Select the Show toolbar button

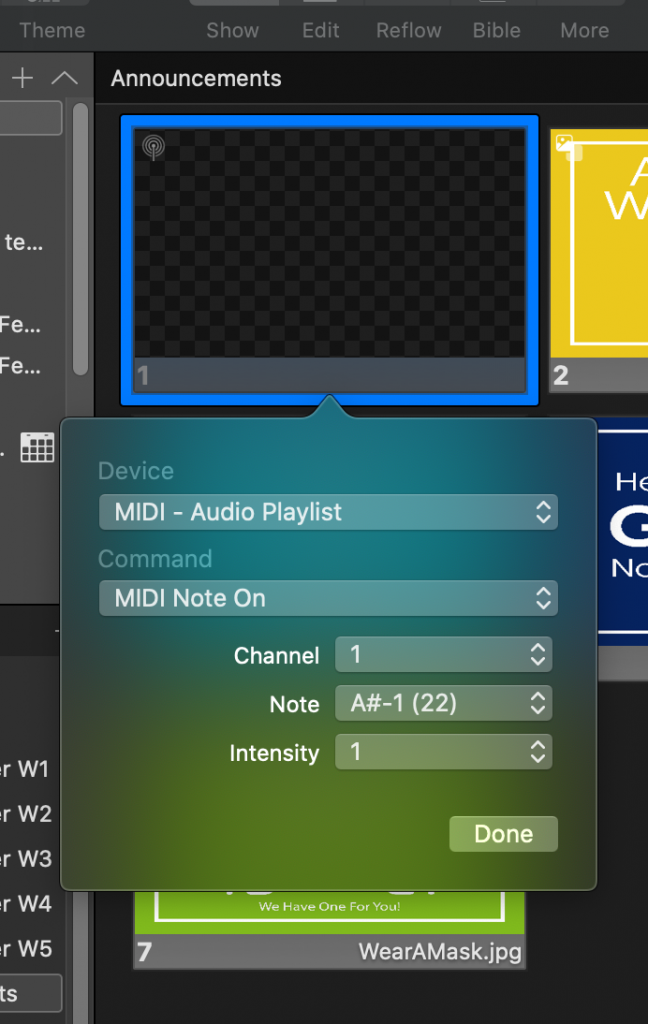coord(233,30)
